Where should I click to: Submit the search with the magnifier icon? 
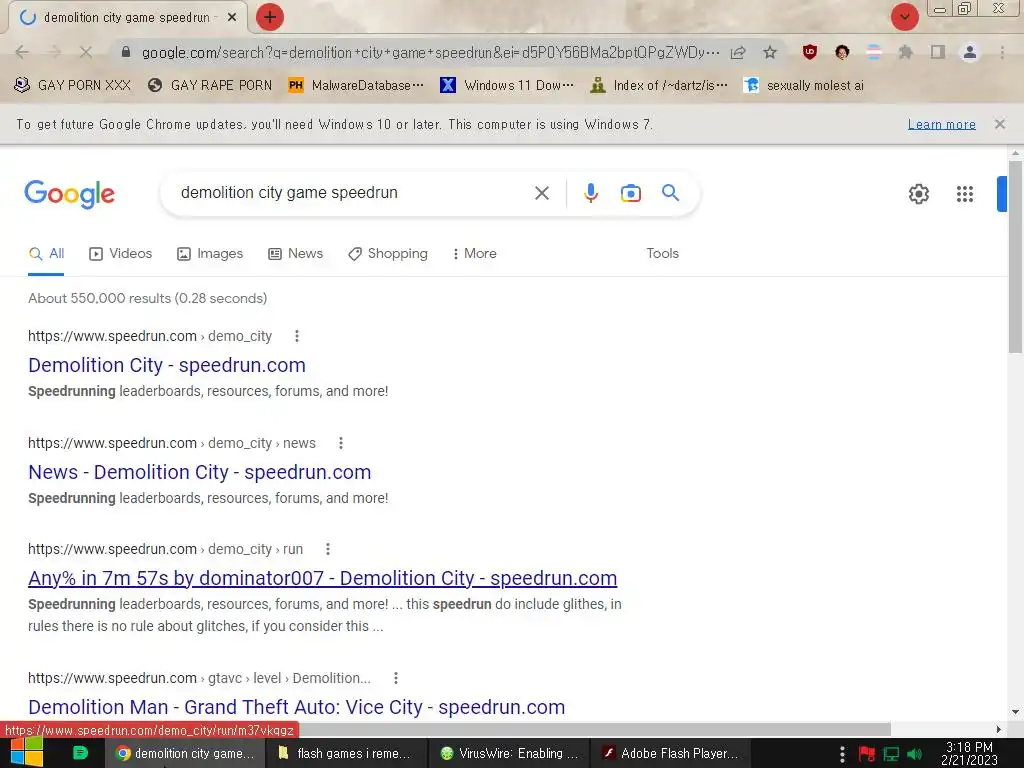[671, 193]
